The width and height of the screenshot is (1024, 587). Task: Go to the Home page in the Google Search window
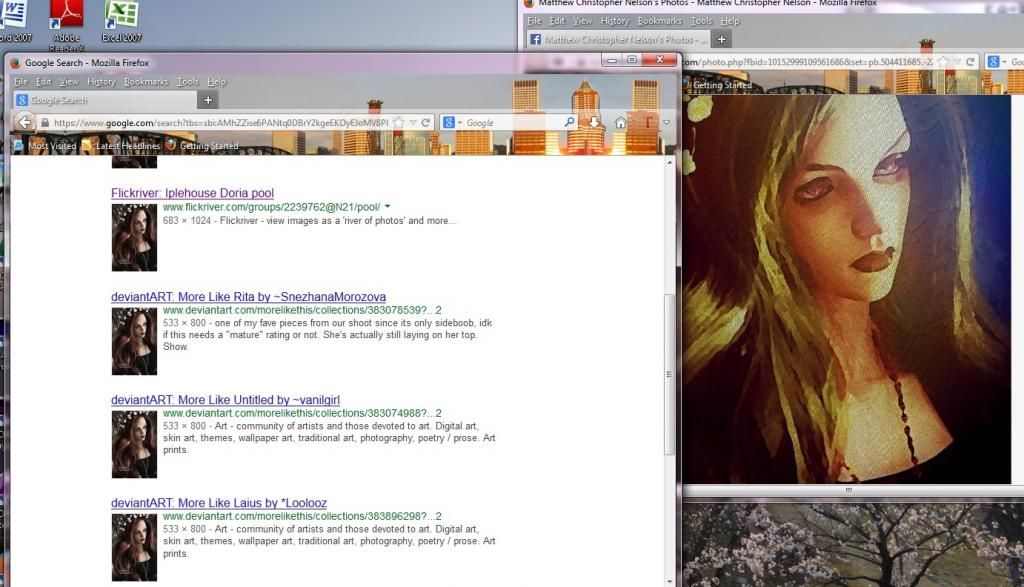click(x=620, y=122)
